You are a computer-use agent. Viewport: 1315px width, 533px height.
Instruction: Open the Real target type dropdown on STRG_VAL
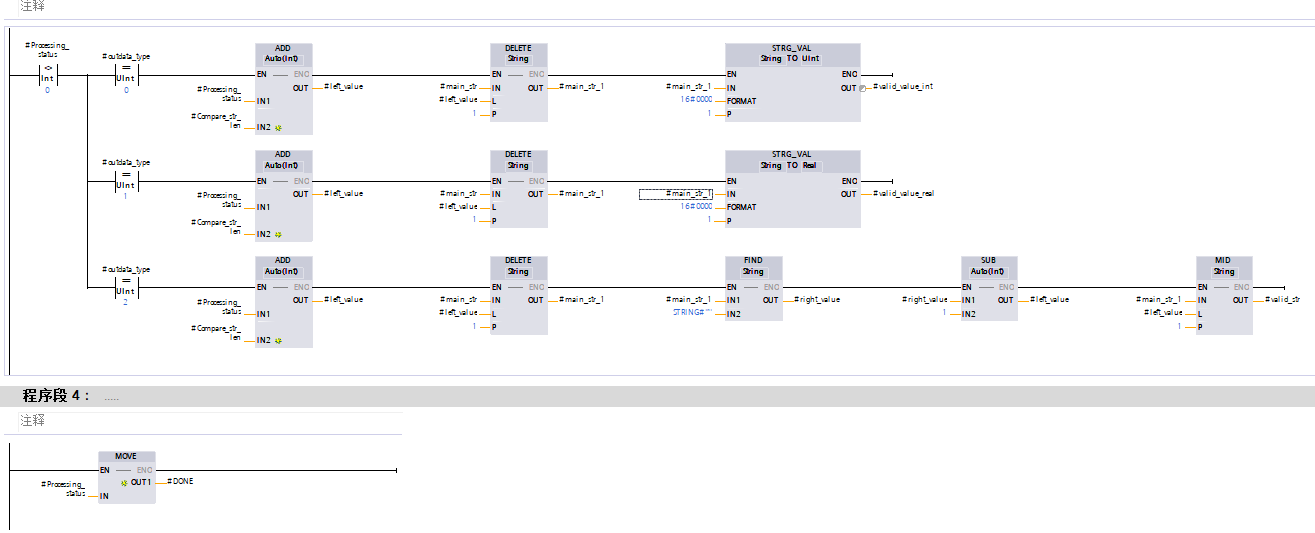(x=809, y=165)
